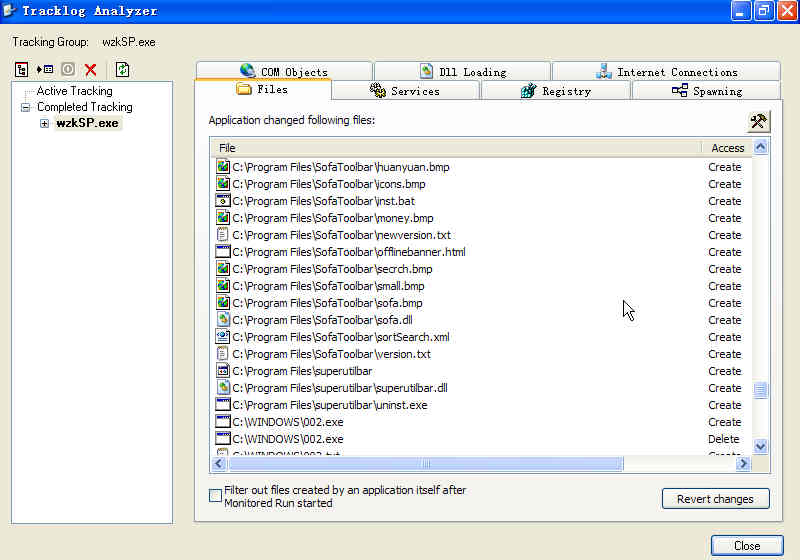This screenshot has height=560, width=800.
Task: Select the icons.bmp file row
Action: 479,184
